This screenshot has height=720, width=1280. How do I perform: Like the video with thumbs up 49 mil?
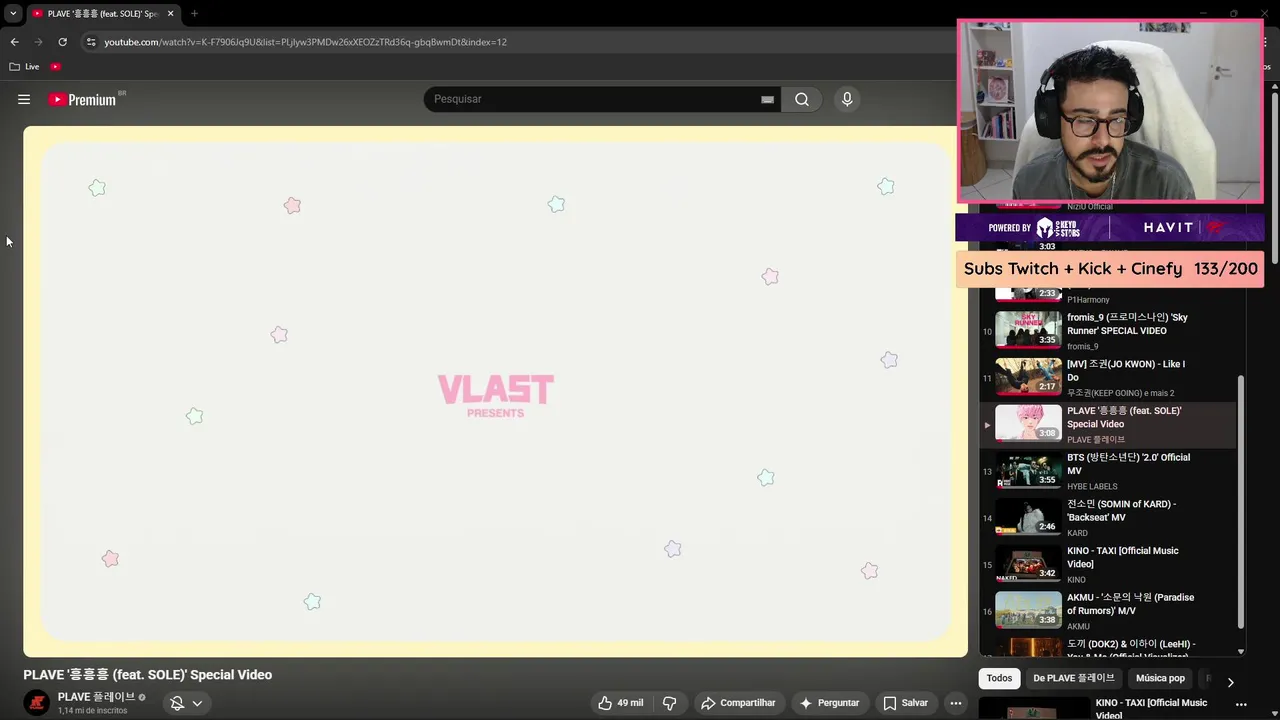point(620,703)
